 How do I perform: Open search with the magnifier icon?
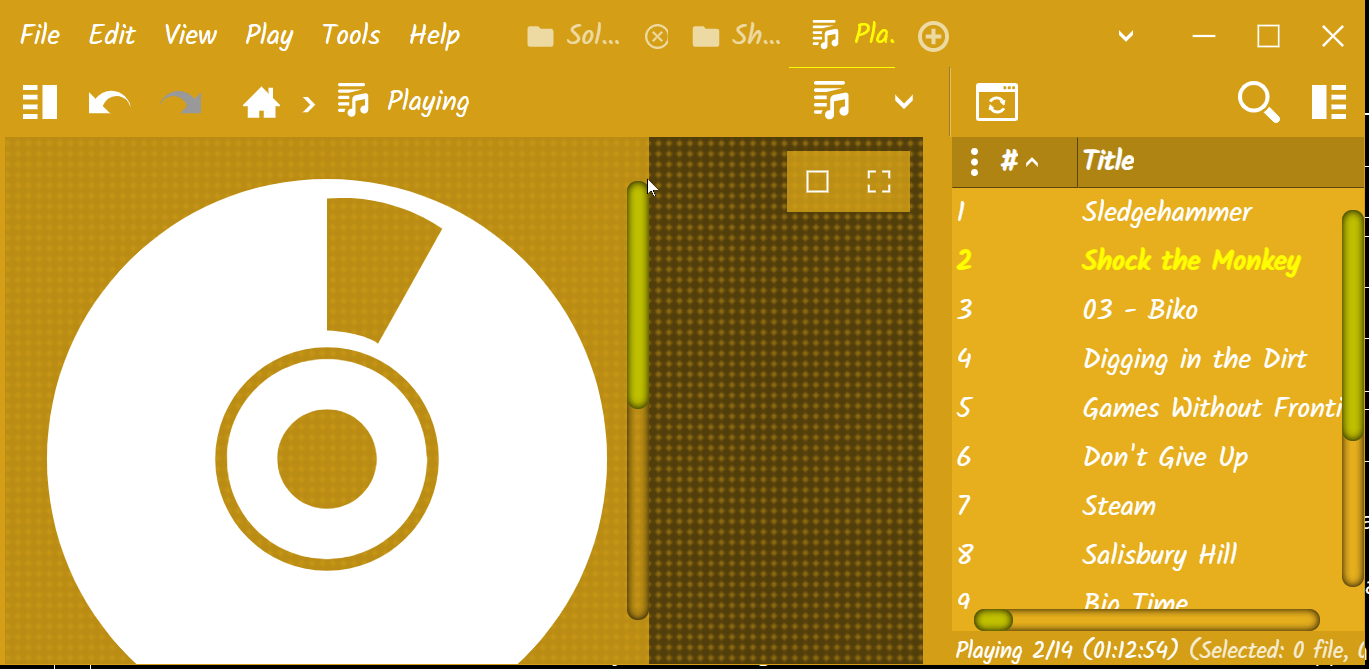pos(1259,102)
